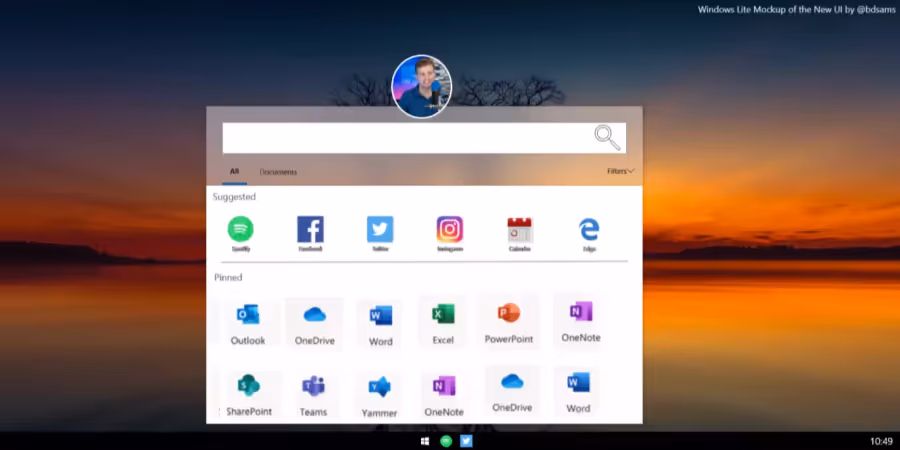The image size is (900, 450).
Task: Open the pinned Excel app
Action: coord(443,323)
